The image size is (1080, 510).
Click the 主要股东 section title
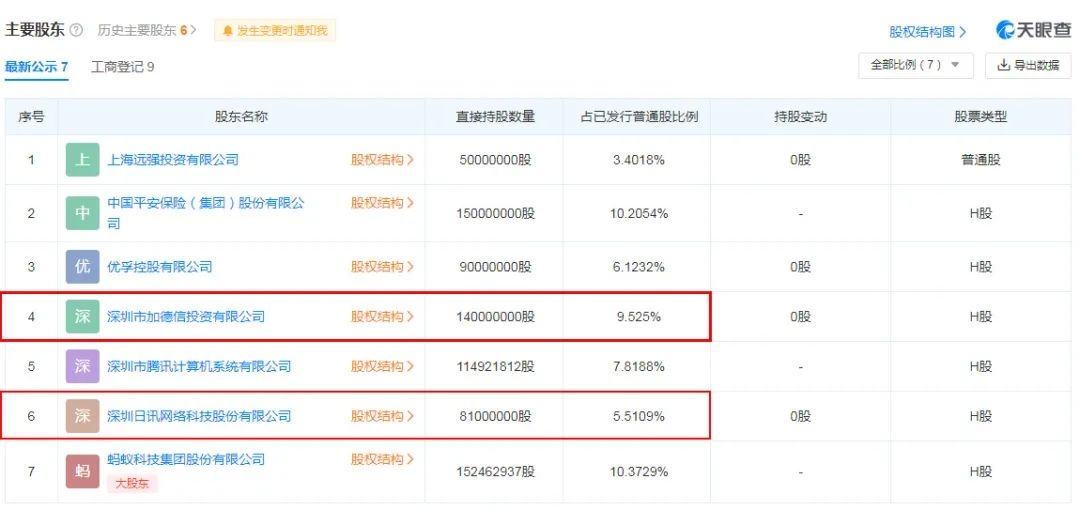pyautogui.click(x=34, y=30)
